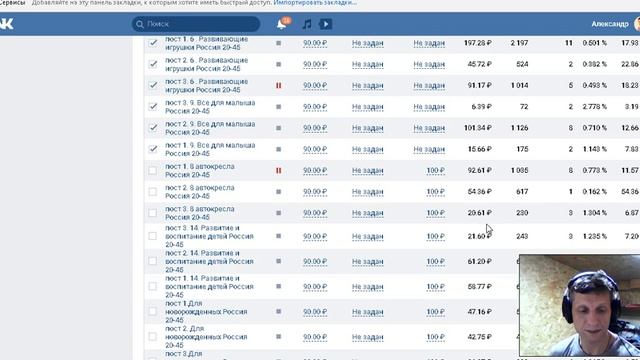Image resolution: width=640 pixels, height=360 pixels.
Task: Click the status icon for 'пост 1. 9. Все для малыша'
Action: click(x=278, y=149)
